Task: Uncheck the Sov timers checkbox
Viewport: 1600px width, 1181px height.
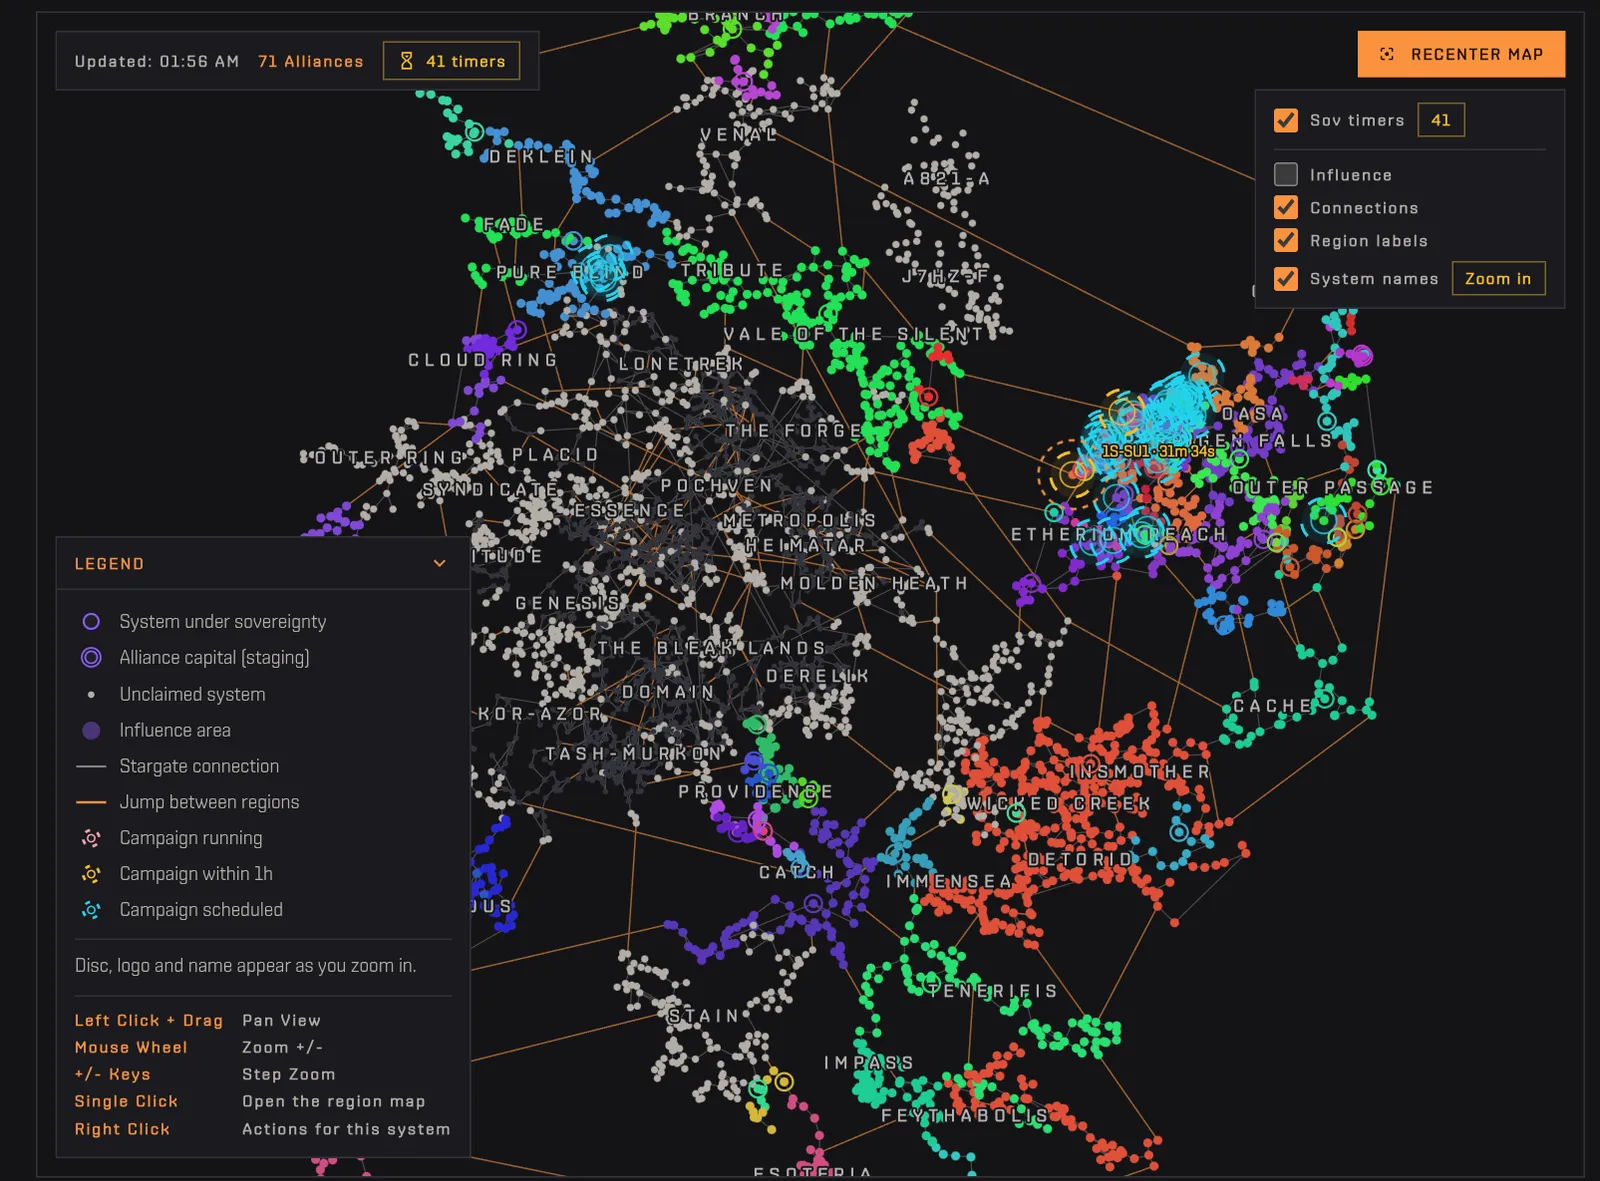Action: pos(1286,120)
